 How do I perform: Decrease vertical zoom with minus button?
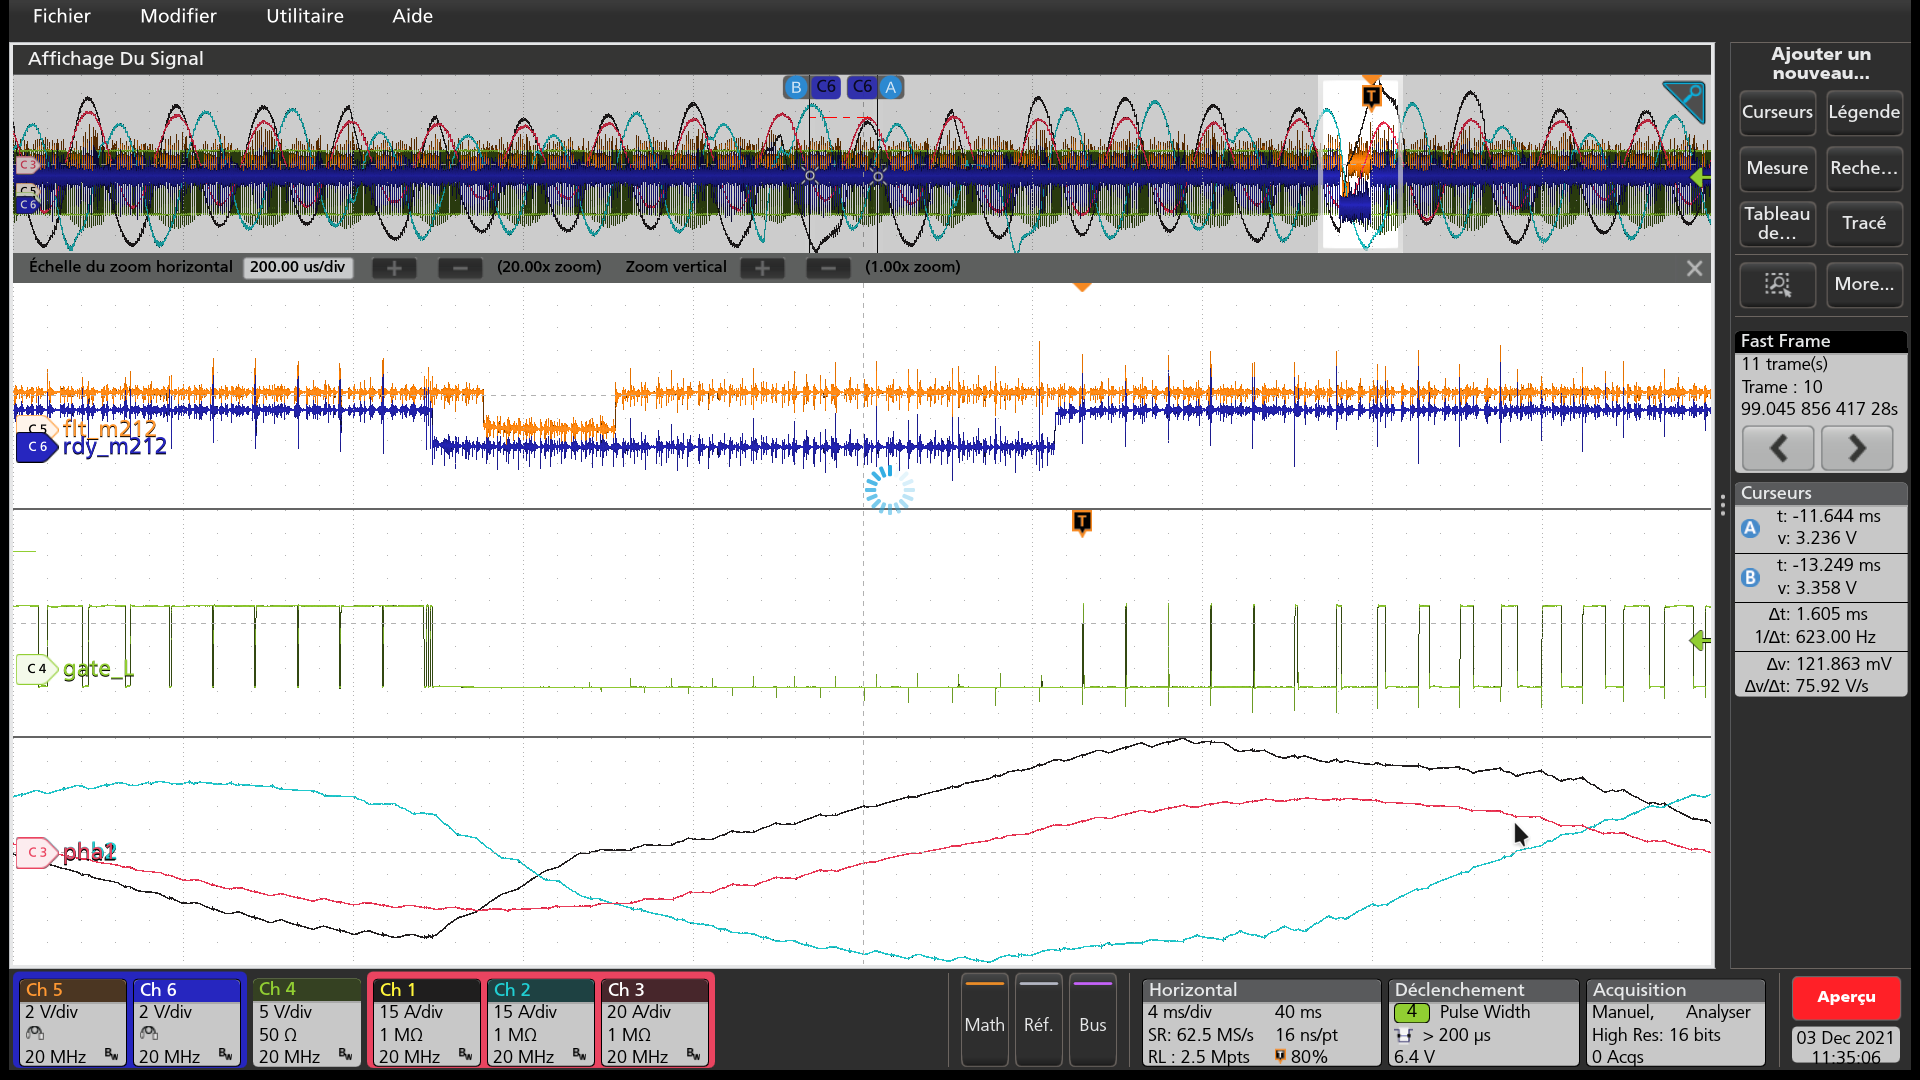click(x=828, y=268)
